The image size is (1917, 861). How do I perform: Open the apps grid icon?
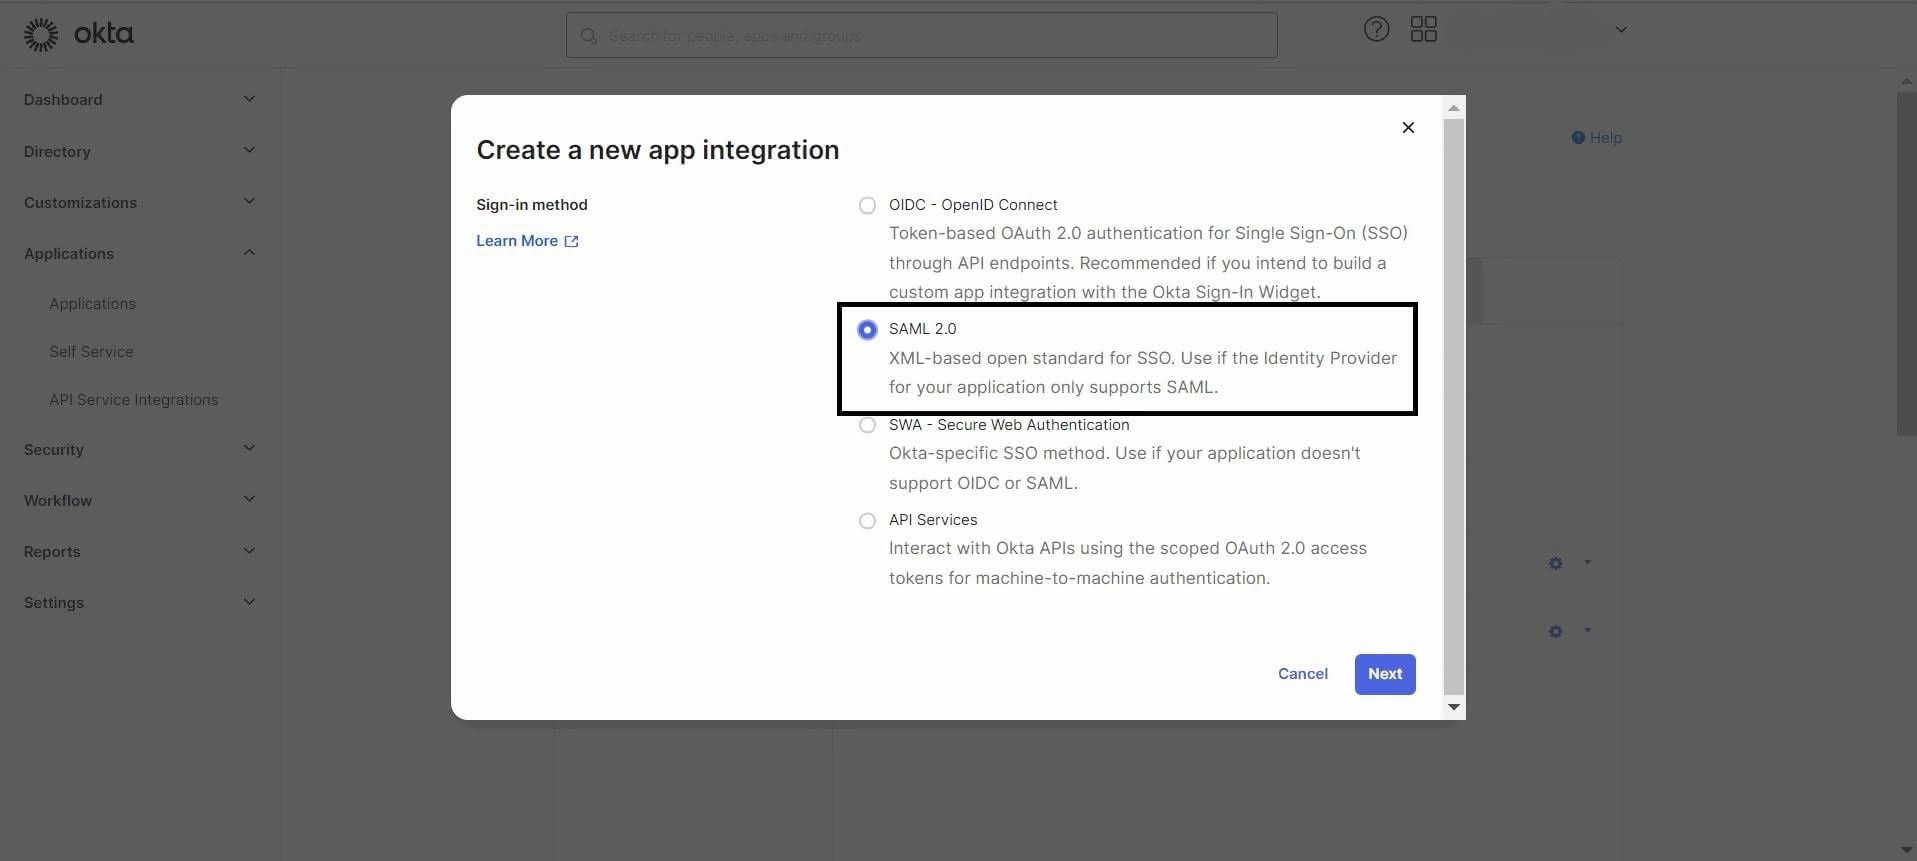[1423, 30]
